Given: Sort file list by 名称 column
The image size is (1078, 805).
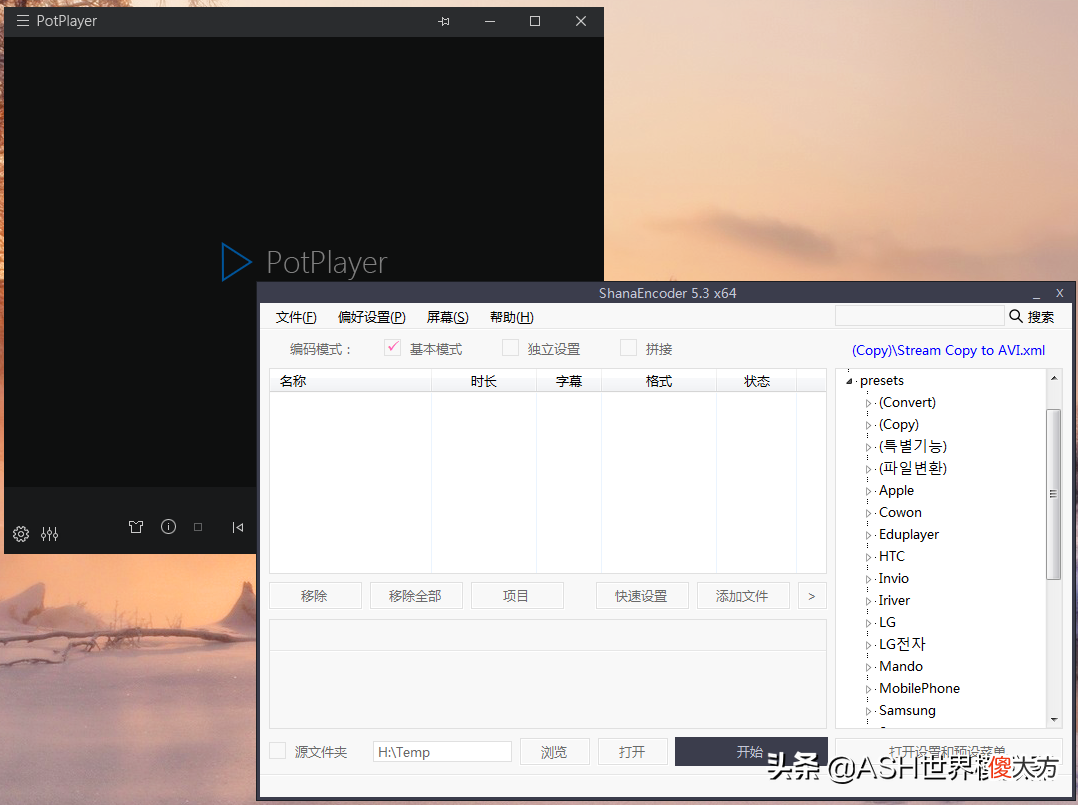Looking at the screenshot, I should click(351, 381).
